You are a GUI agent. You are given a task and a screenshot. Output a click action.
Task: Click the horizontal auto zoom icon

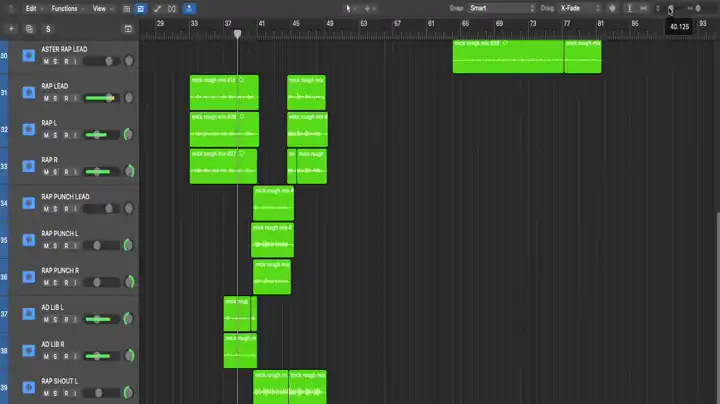tap(644, 8)
